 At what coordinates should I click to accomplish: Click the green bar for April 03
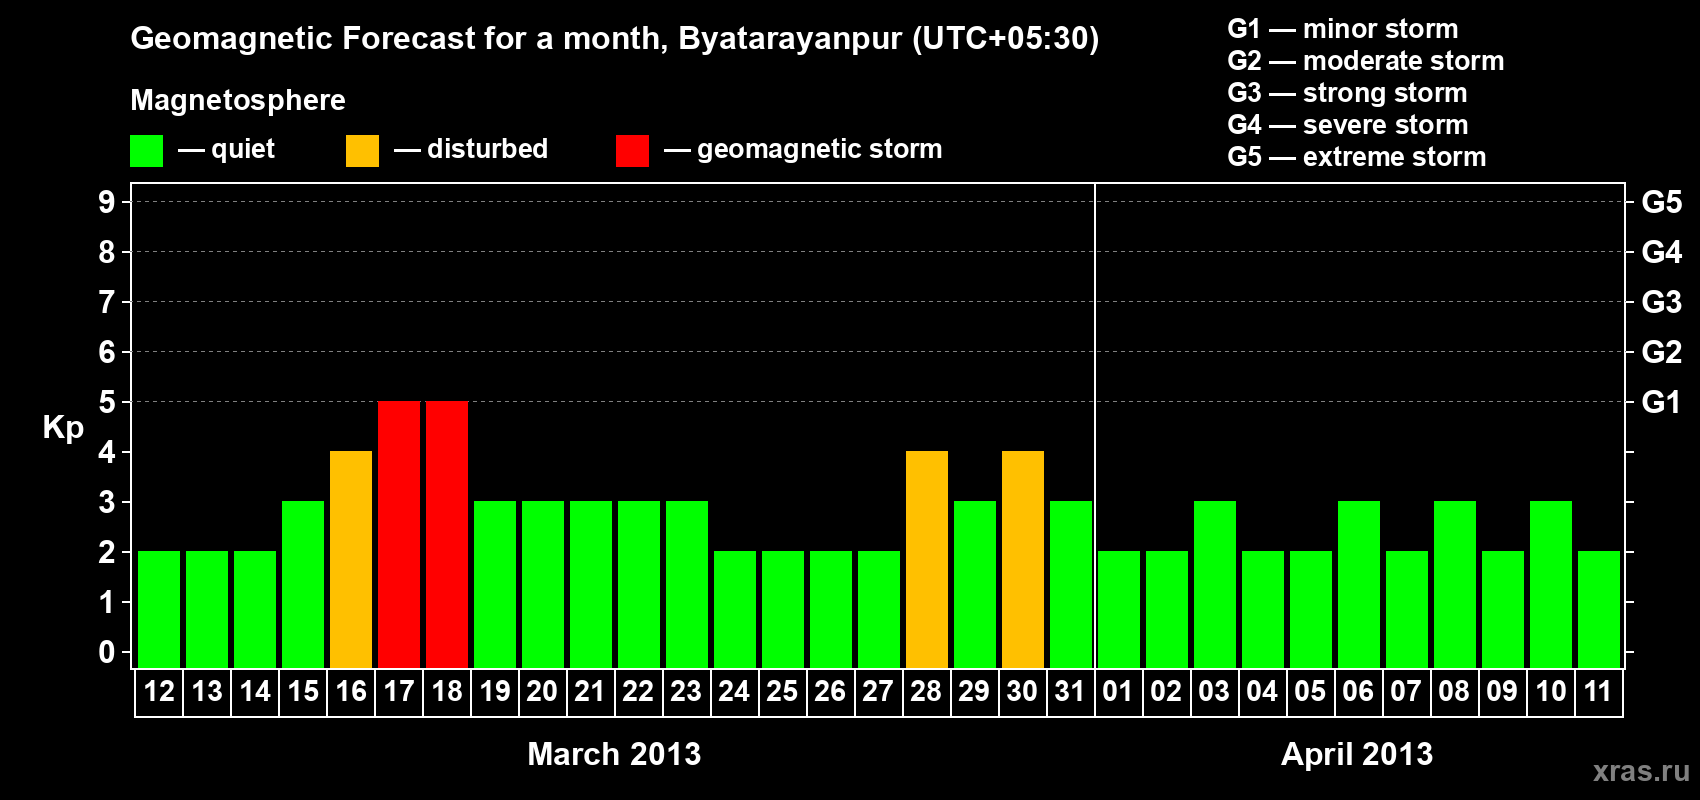tap(1215, 584)
